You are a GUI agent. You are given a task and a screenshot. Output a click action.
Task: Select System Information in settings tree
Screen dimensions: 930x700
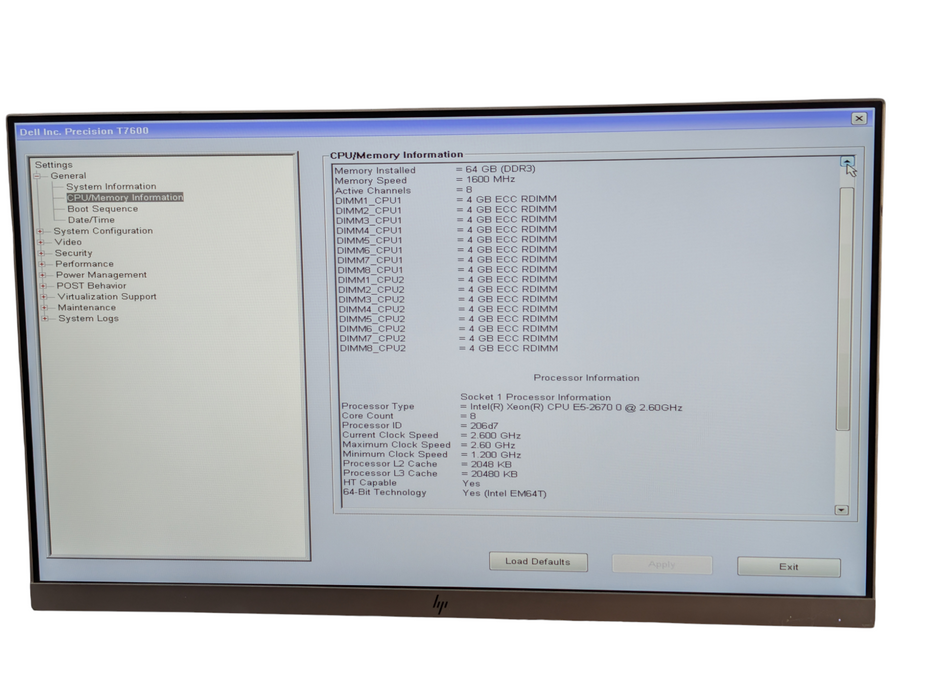111,186
